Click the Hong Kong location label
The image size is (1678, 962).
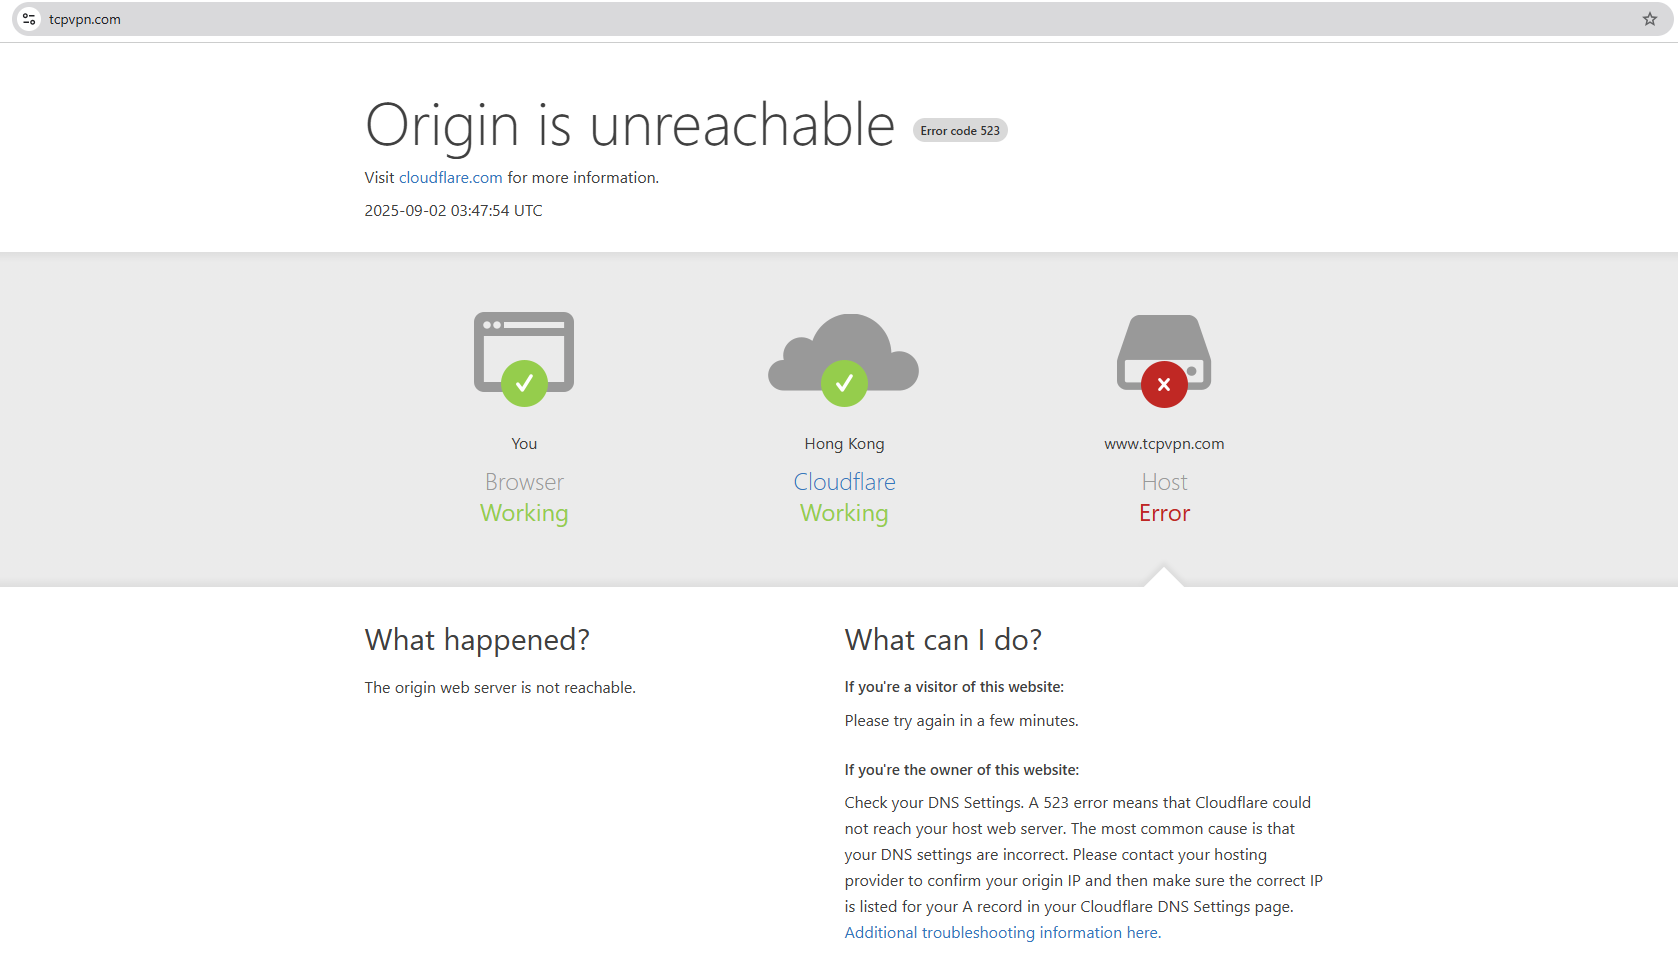click(x=844, y=444)
